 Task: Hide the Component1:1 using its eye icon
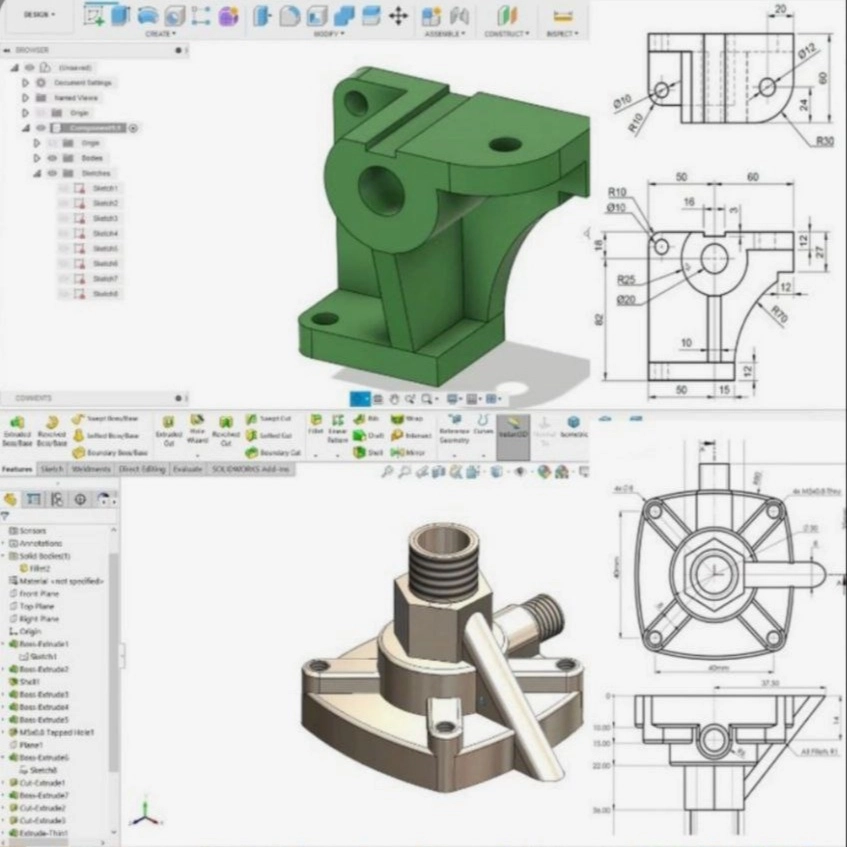point(41,128)
